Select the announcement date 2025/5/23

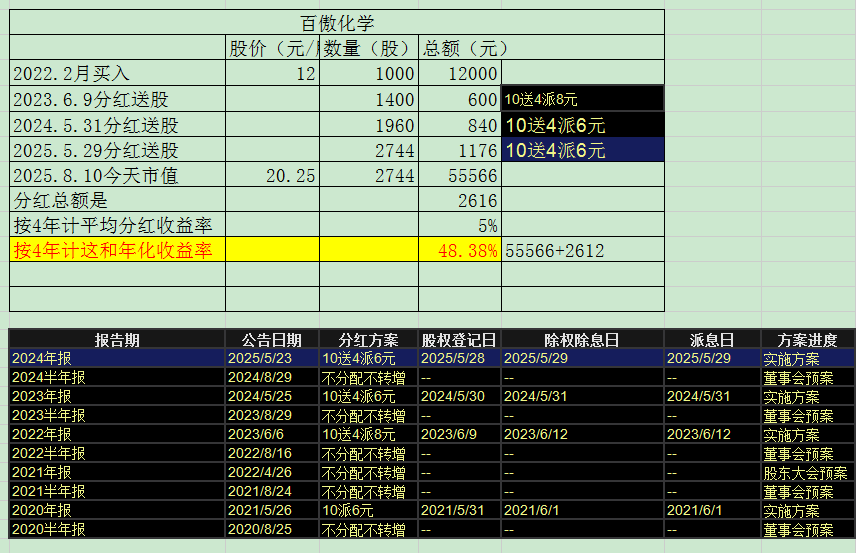tap(272, 358)
